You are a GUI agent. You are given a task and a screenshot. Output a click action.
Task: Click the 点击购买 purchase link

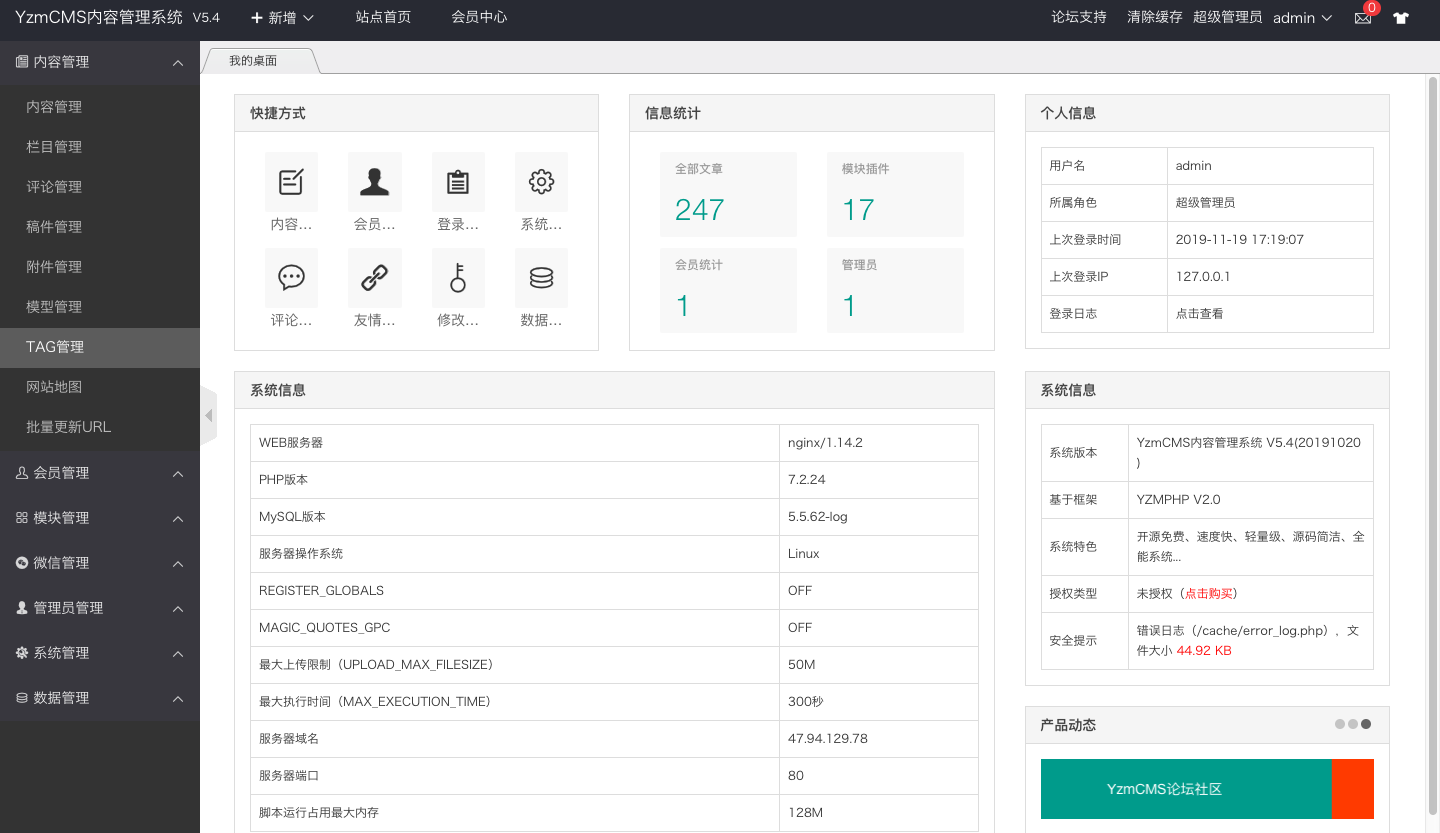1210,594
